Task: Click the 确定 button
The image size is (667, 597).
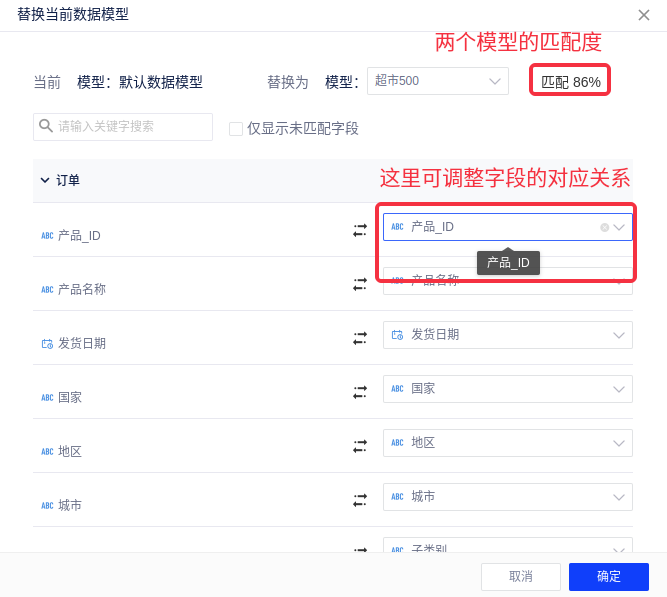Action: [x=609, y=577]
